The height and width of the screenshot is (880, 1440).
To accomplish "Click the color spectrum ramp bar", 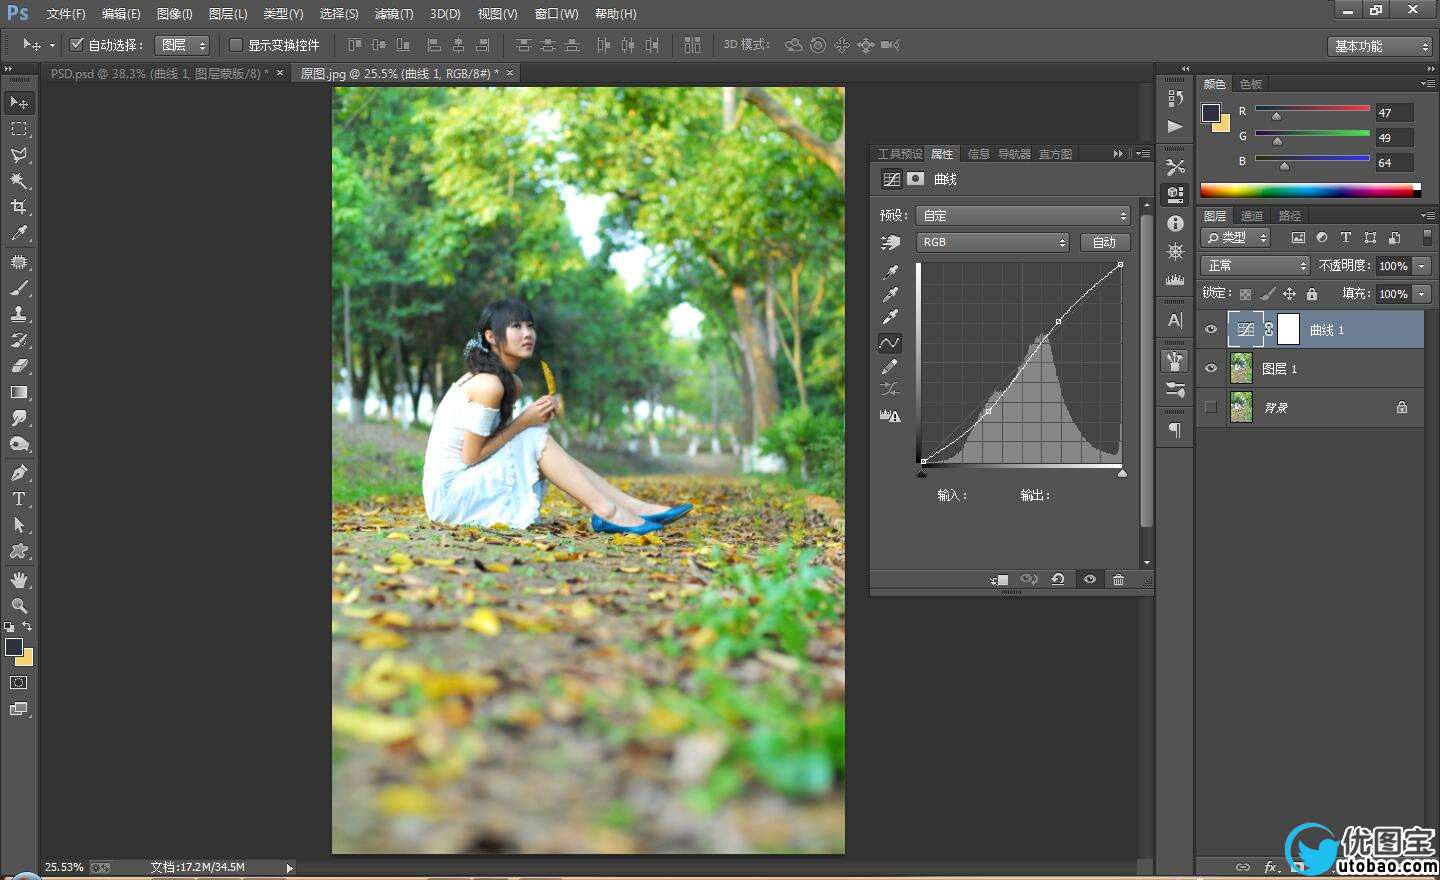I will click(x=1310, y=190).
